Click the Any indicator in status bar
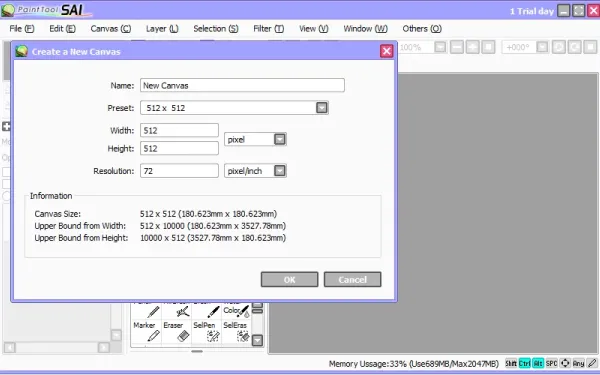The width and height of the screenshot is (600, 375). point(578,363)
